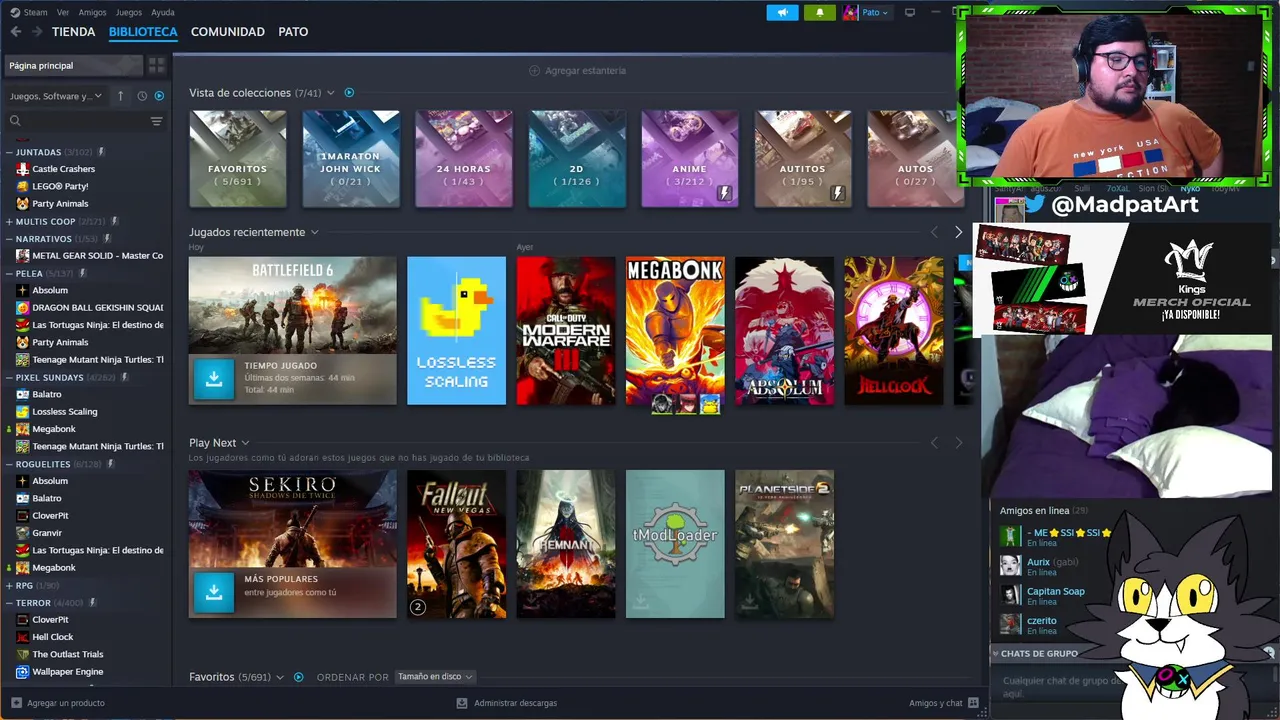Screen dimensions: 1280x720
Task: Toggle play filter beside Favoritos shelf
Action: 298,677
